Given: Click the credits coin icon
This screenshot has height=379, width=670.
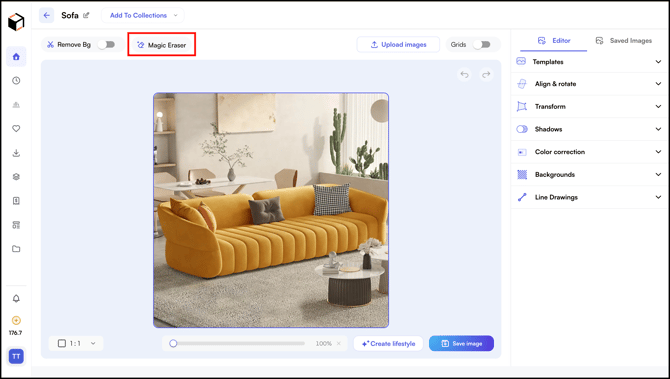Looking at the screenshot, I should [16, 320].
